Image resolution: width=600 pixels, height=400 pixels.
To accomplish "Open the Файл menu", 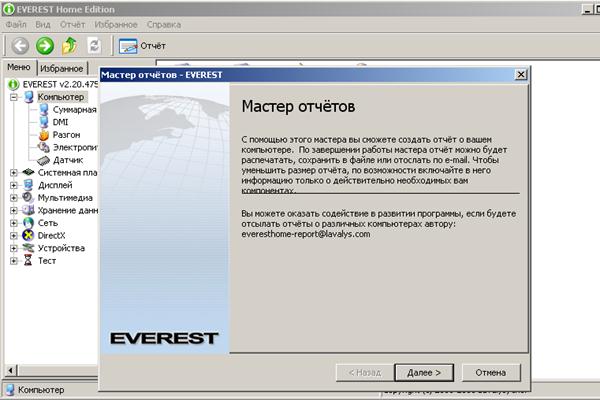I will 16,24.
